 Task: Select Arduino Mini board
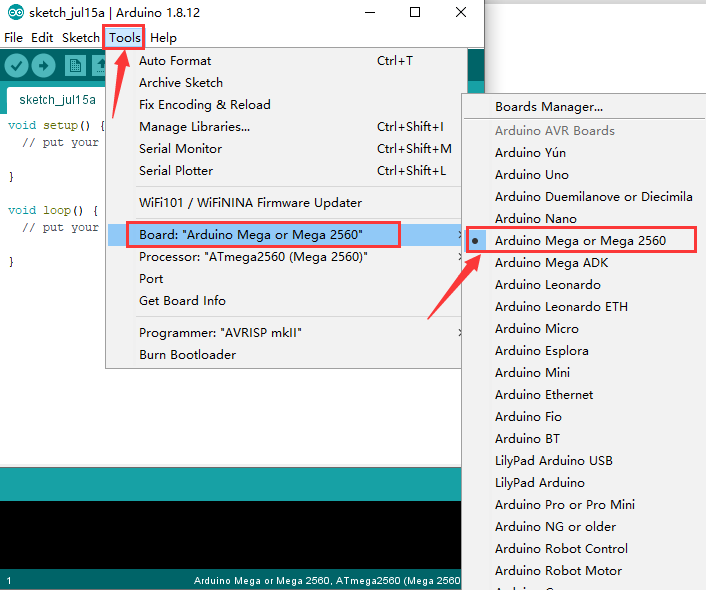(x=584, y=373)
